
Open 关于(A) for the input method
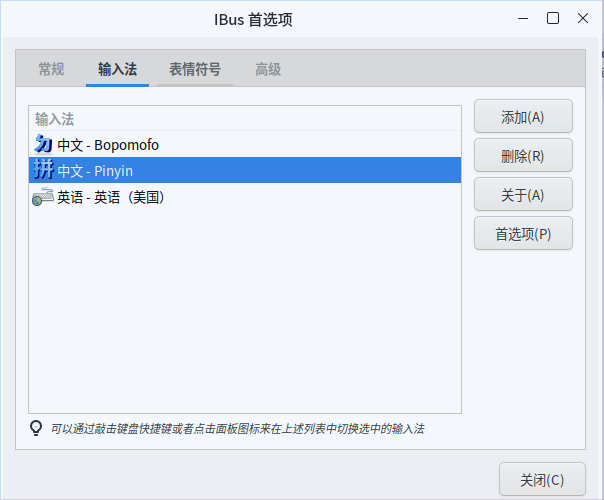[x=523, y=195]
